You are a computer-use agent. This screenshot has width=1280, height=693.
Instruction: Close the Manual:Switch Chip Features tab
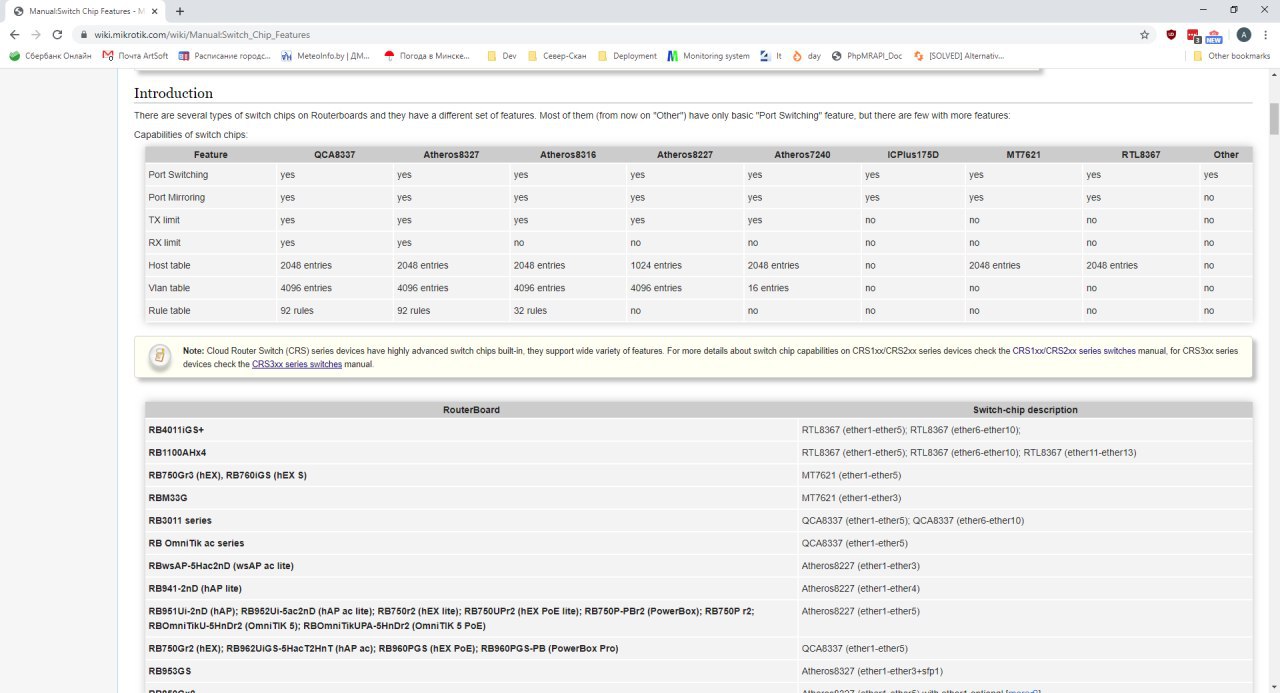point(156,11)
